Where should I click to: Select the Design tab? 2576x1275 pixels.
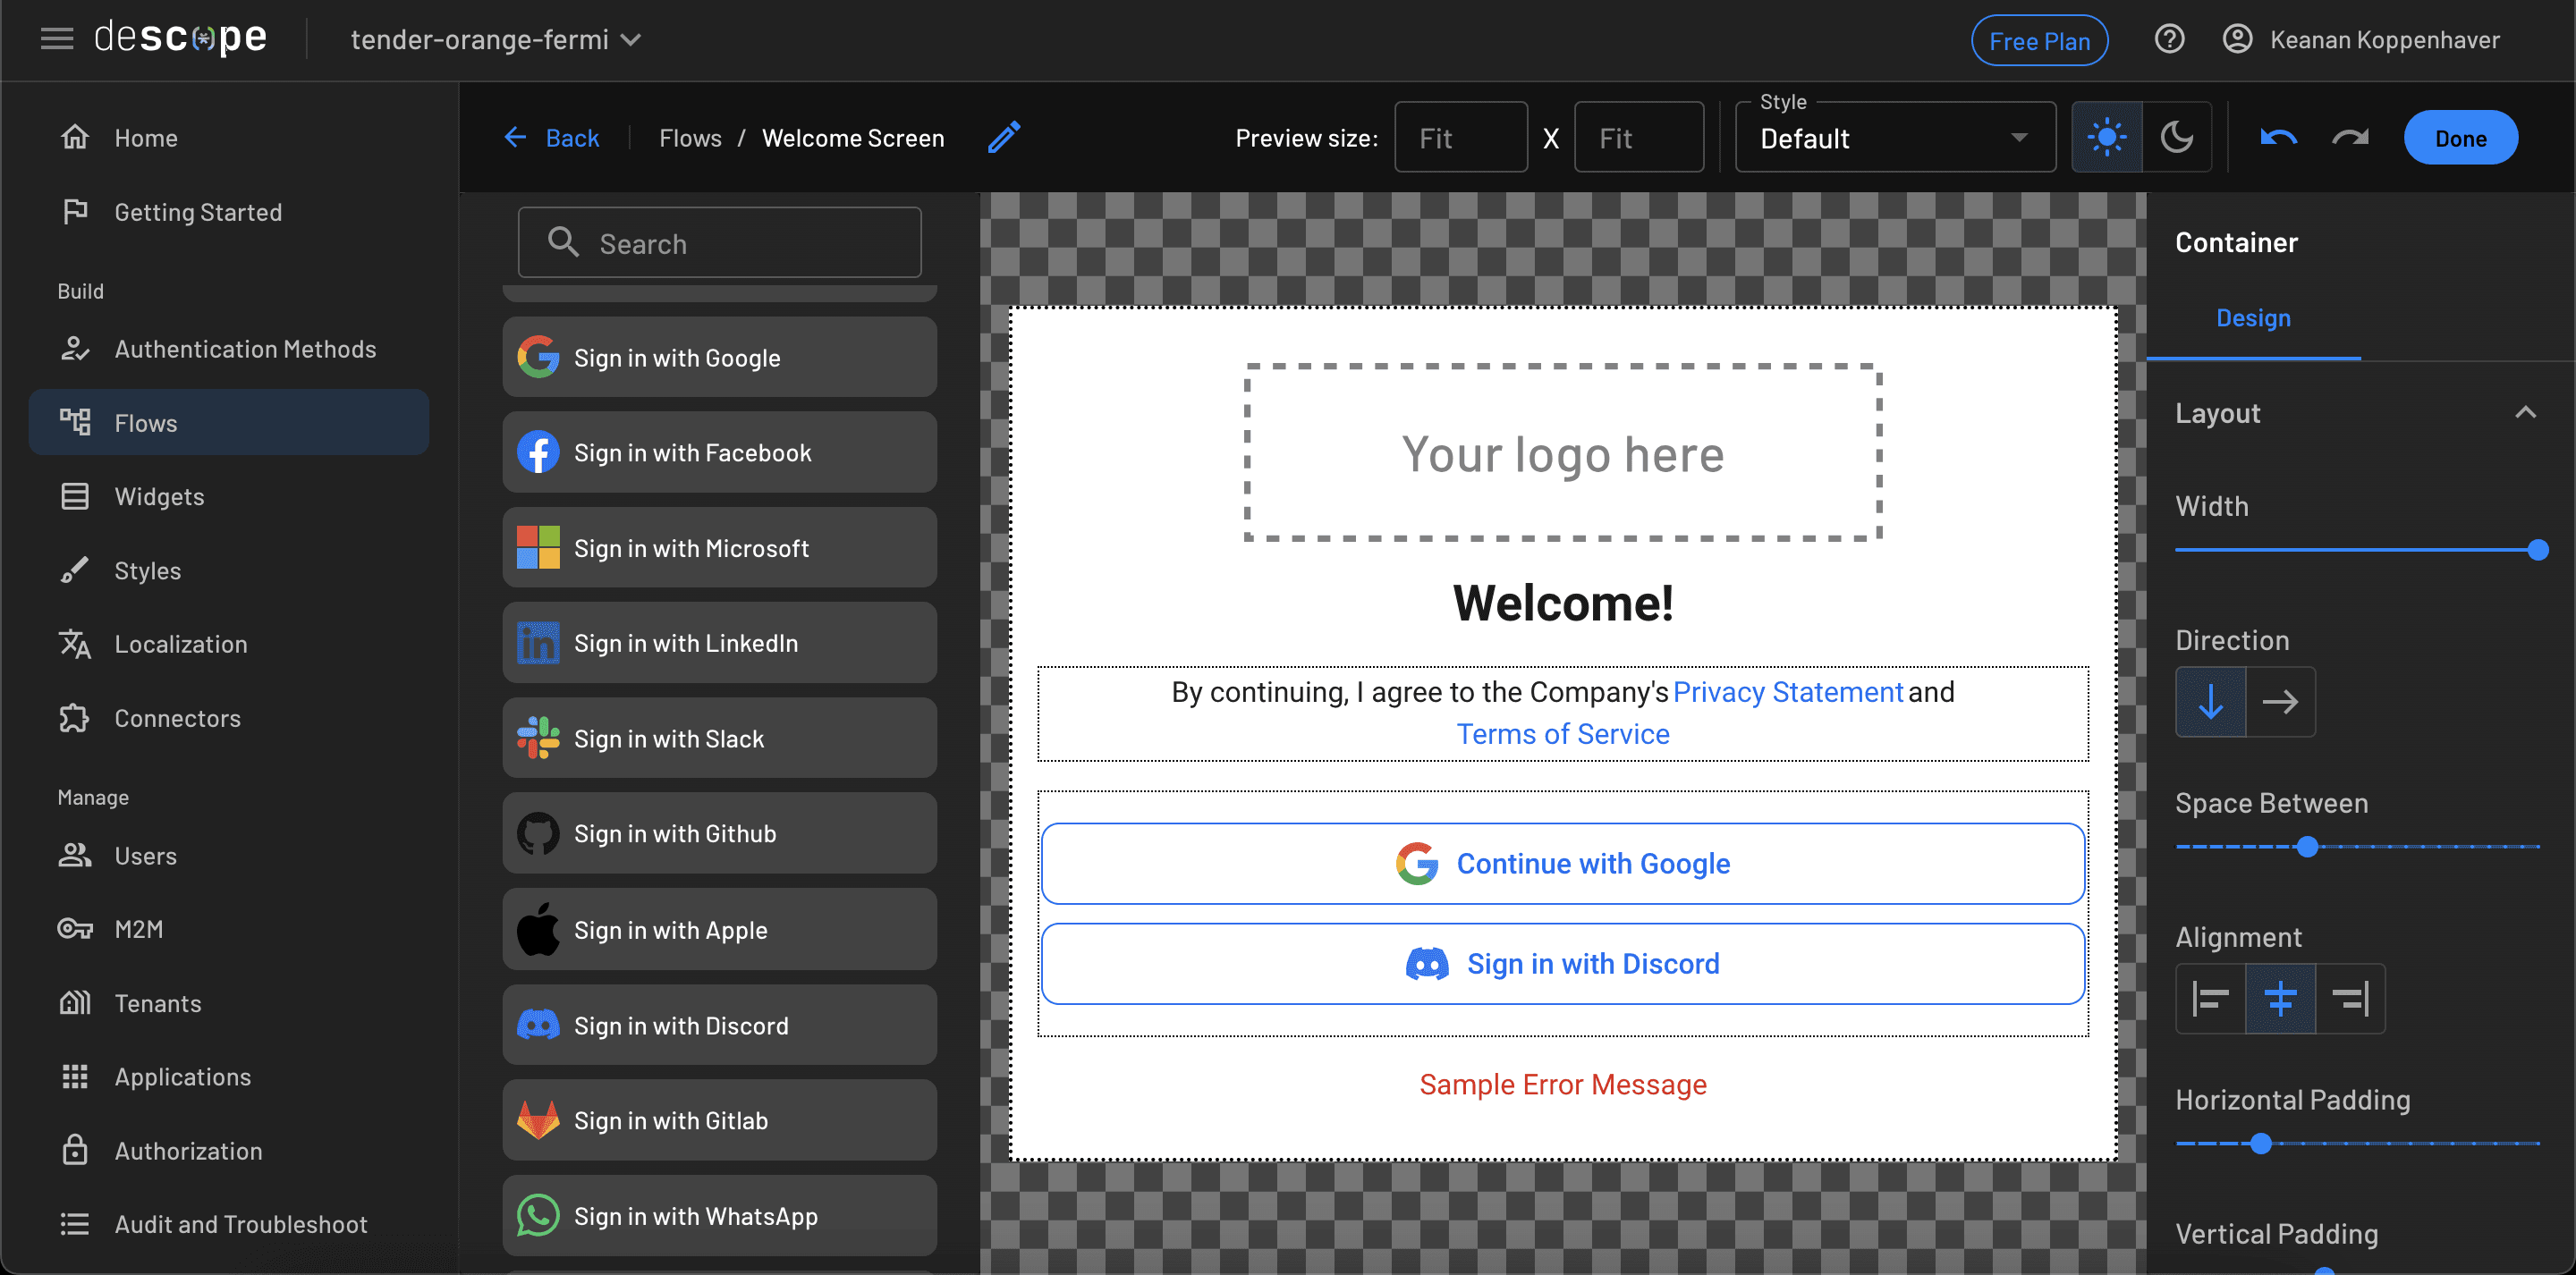tap(2252, 318)
